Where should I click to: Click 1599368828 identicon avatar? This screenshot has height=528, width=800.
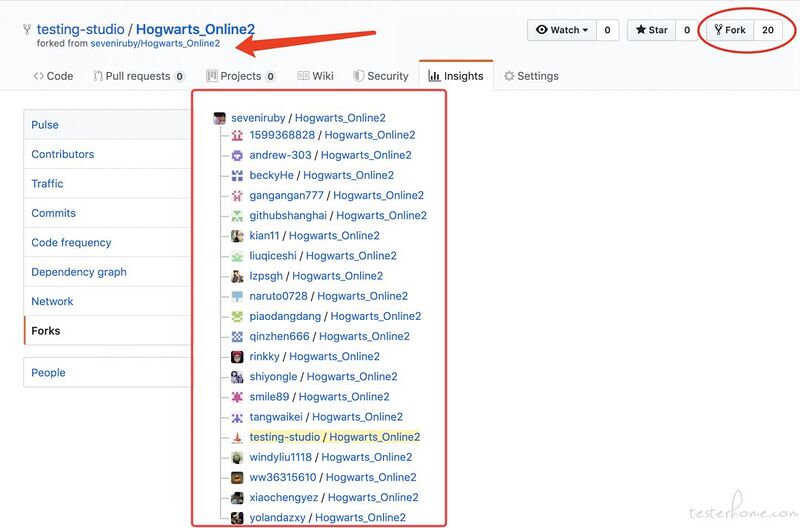[x=237, y=135]
